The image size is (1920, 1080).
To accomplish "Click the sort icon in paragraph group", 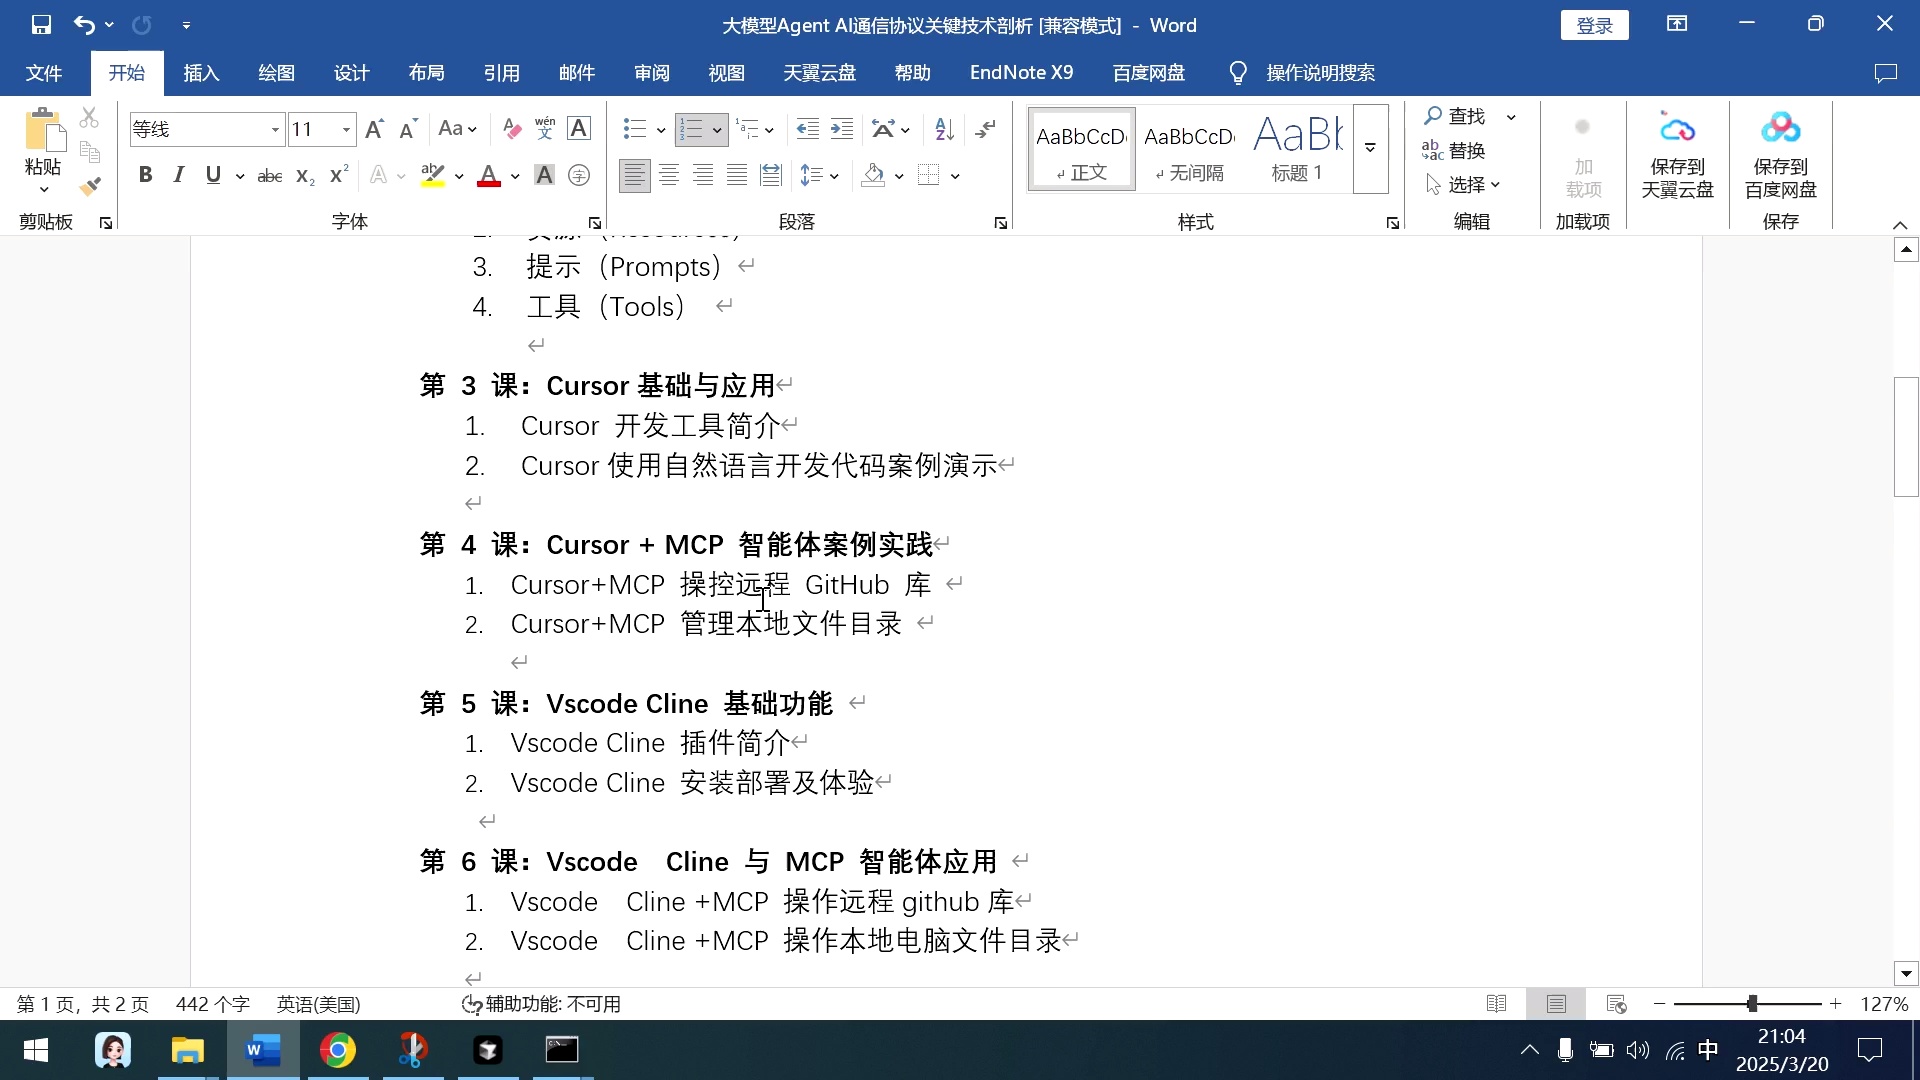I will pos(941,129).
